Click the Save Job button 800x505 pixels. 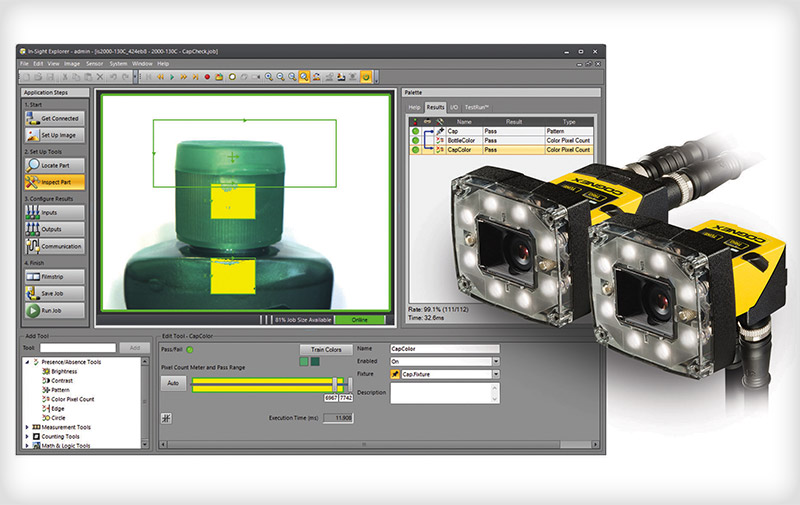tap(55, 293)
